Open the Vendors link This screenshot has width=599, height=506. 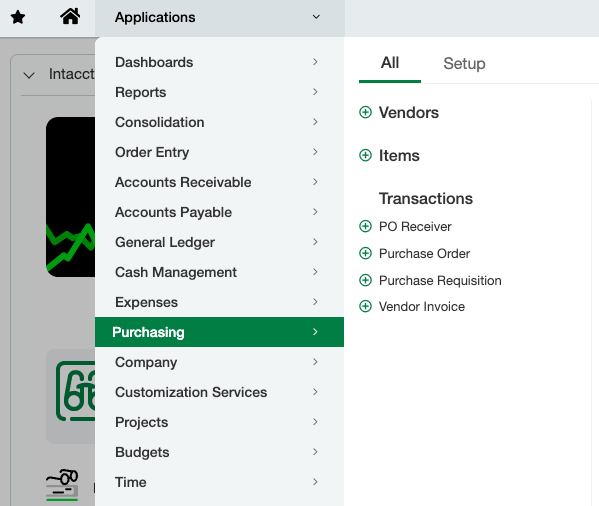tap(409, 113)
